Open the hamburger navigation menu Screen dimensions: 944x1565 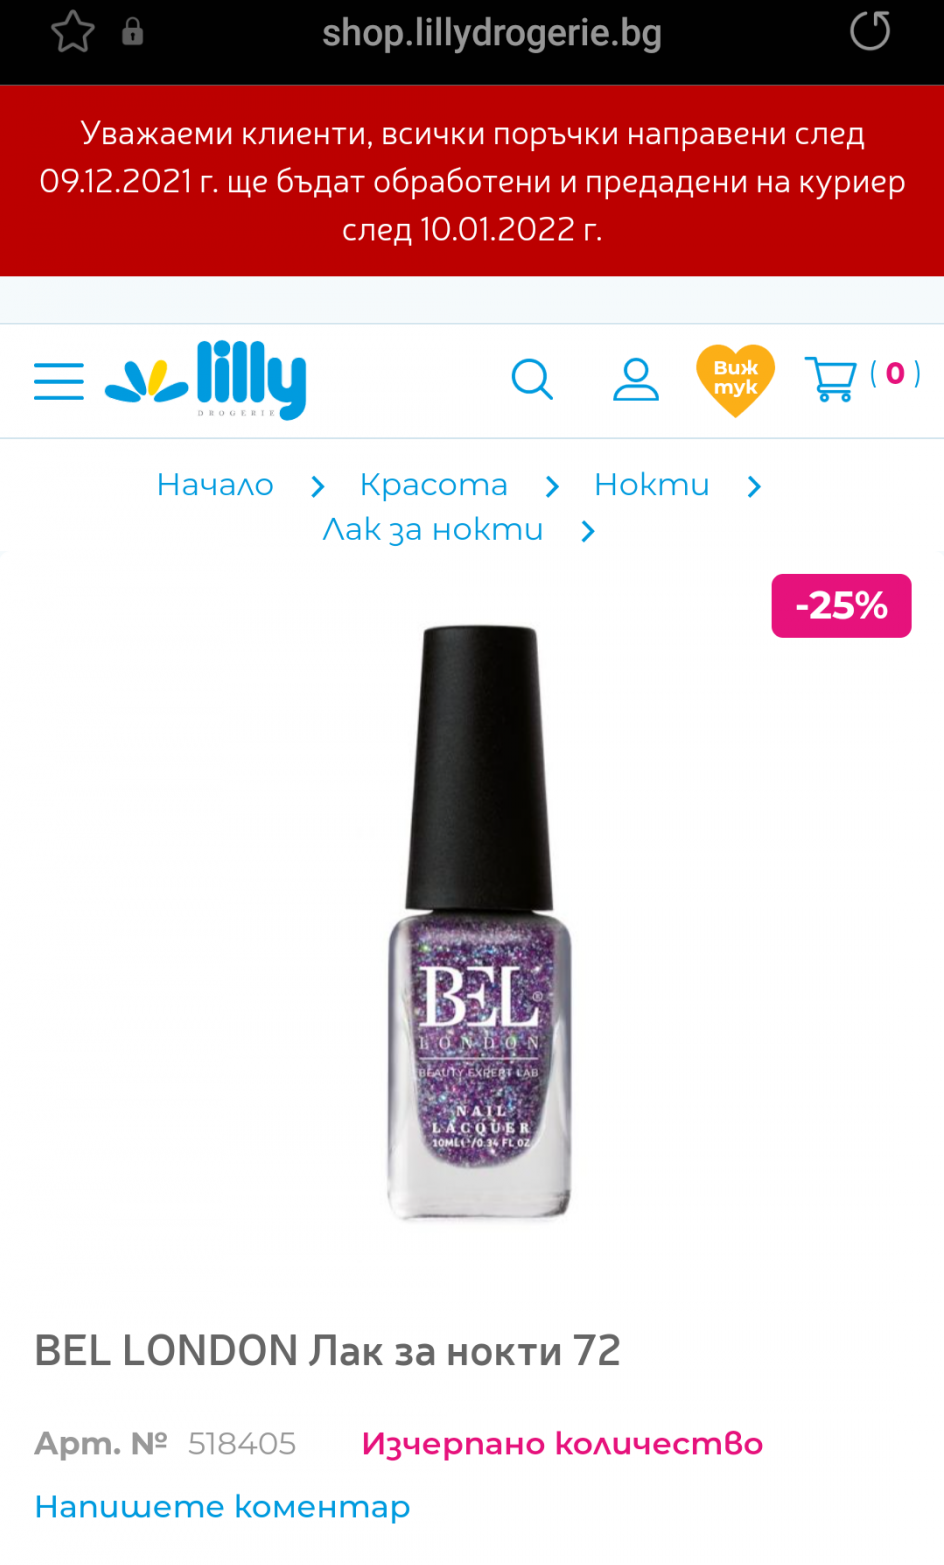click(58, 381)
